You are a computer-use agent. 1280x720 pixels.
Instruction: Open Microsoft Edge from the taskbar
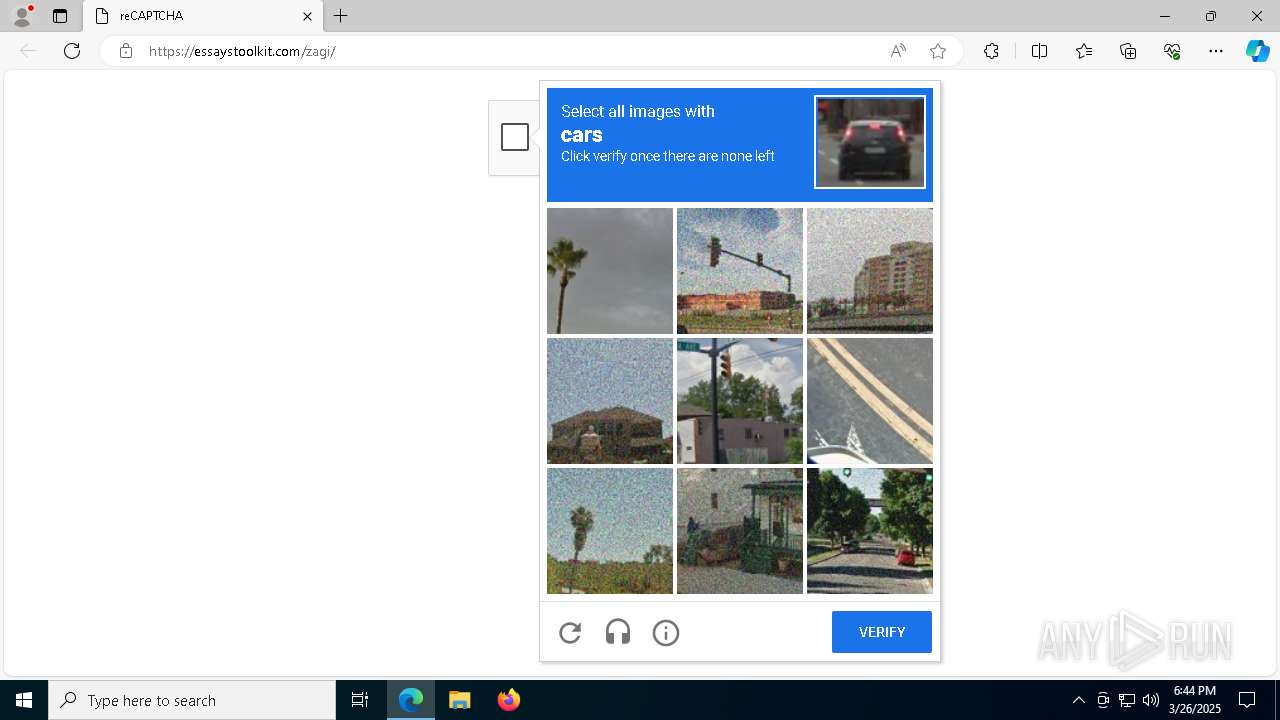click(x=411, y=700)
